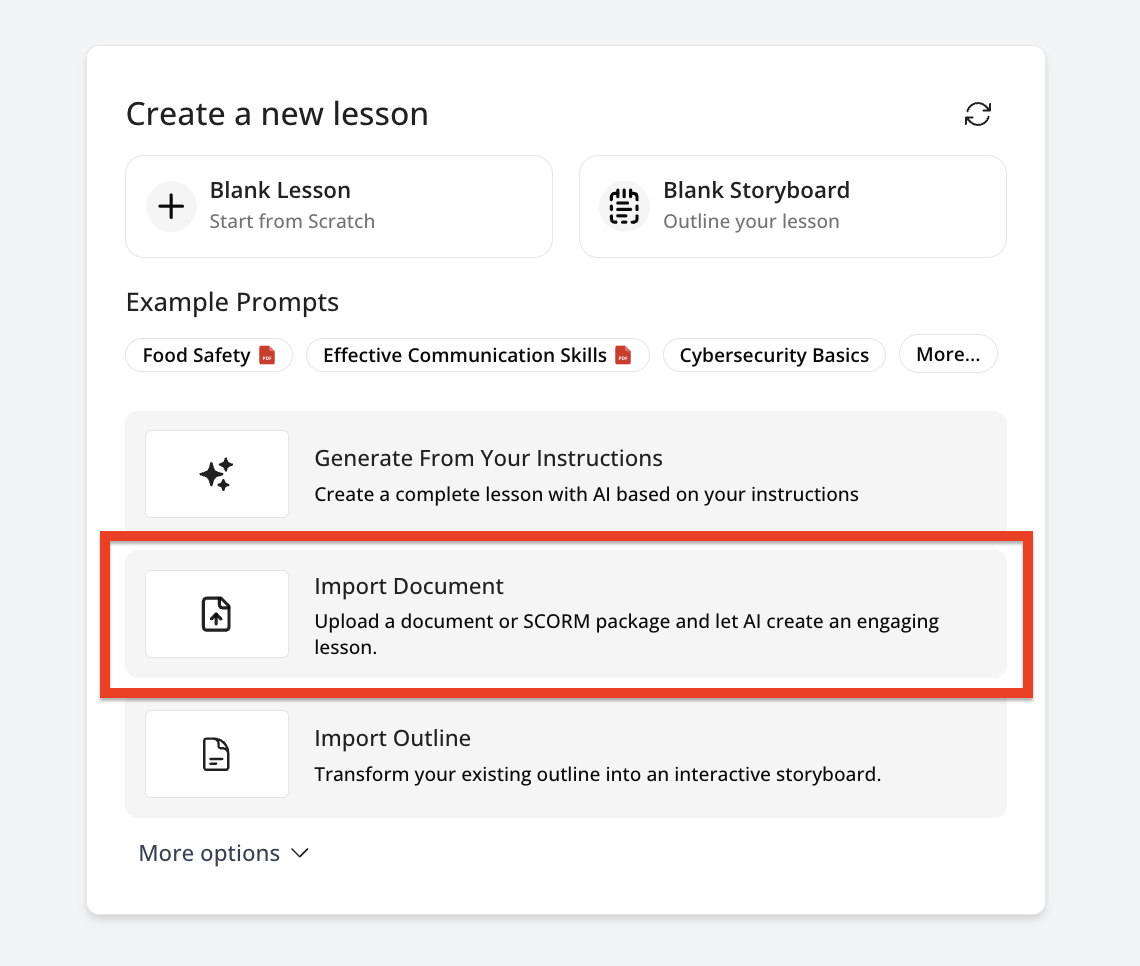Show more example prompts via More...
This screenshot has width=1140, height=966.
[x=947, y=354]
